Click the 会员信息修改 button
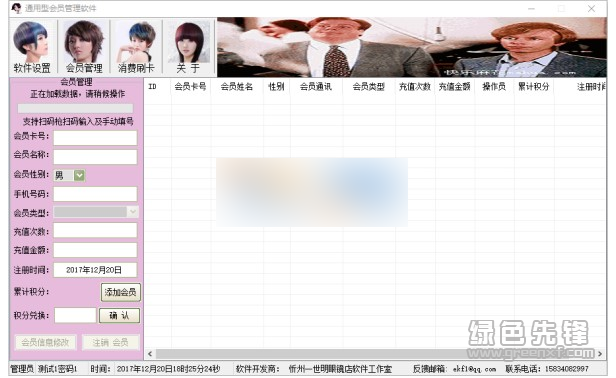616x378 pixels. 46,342
